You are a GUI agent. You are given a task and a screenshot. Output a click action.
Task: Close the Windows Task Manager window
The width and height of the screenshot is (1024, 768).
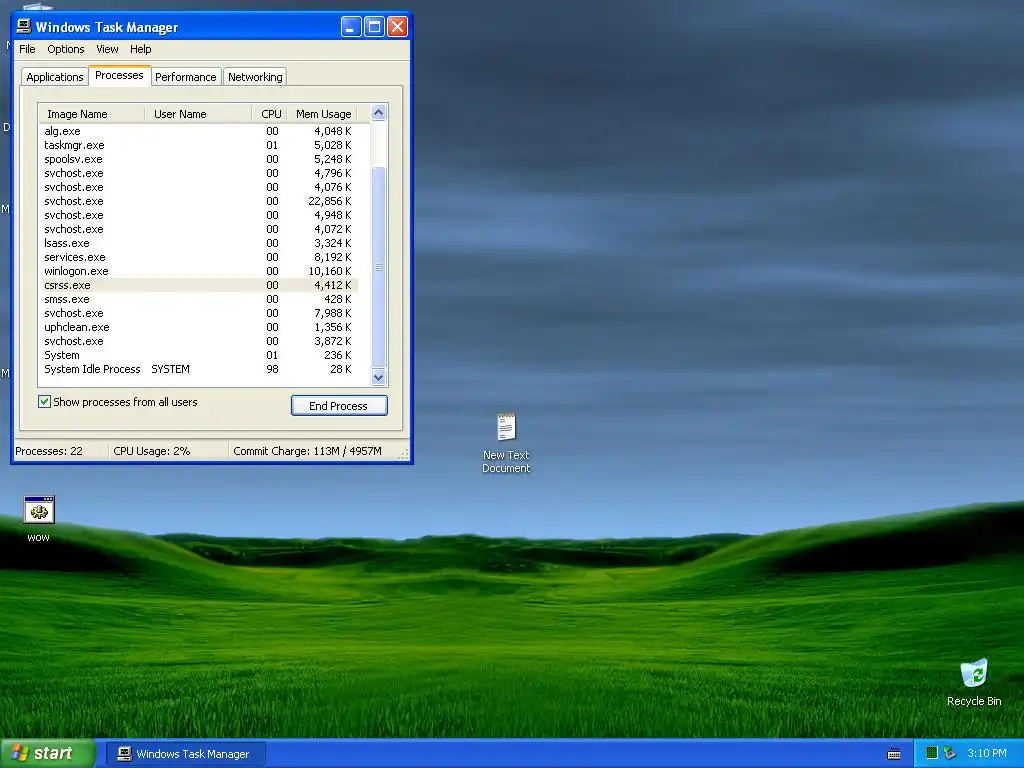click(398, 27)
